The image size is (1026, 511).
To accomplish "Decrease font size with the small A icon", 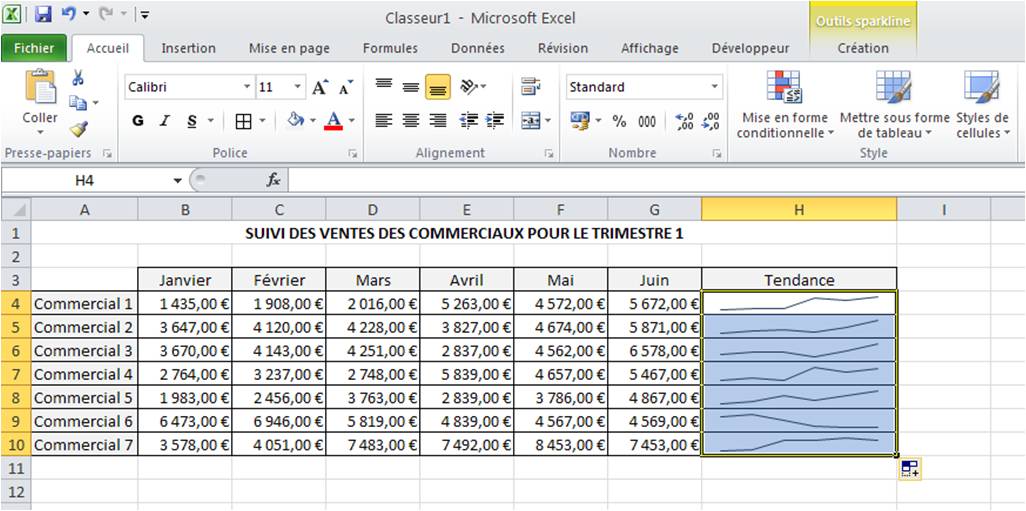I will (345, 87).
